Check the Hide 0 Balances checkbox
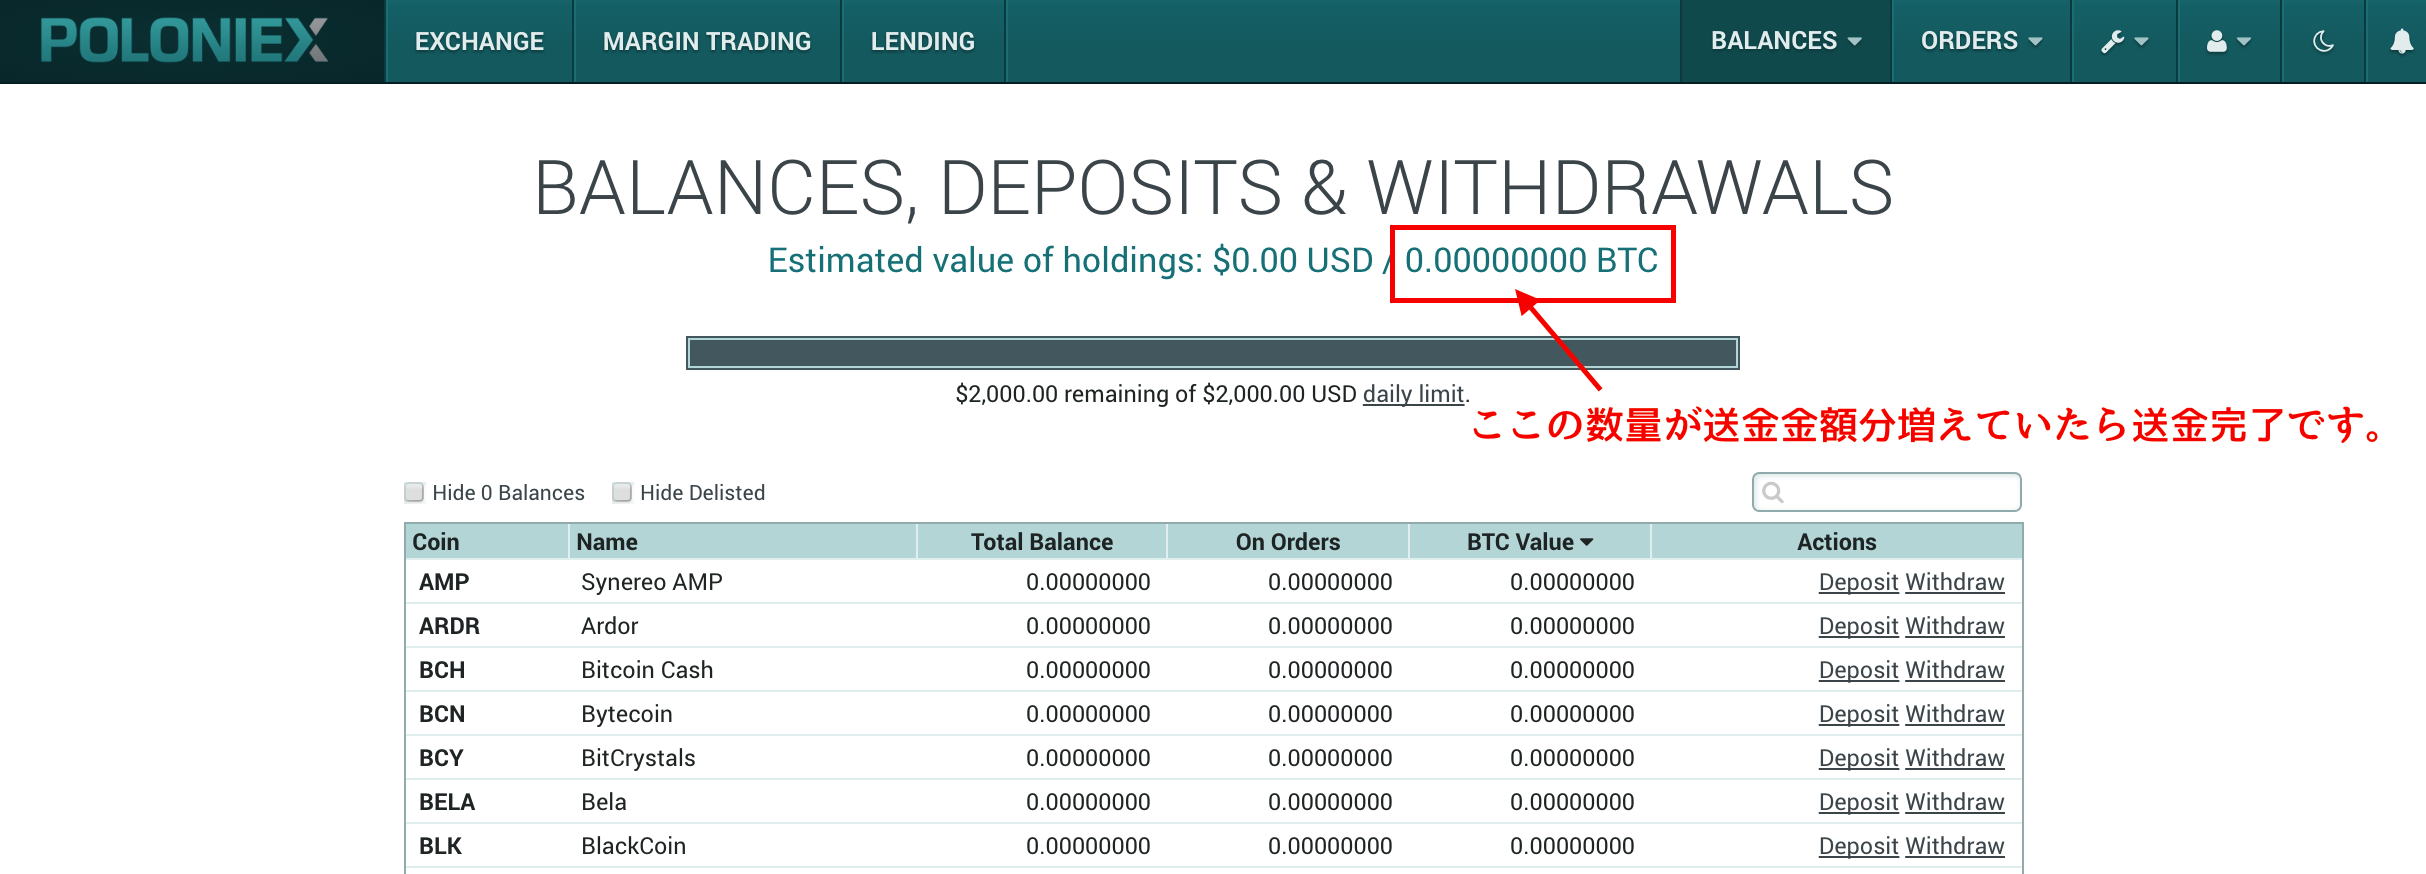This screenshot has width=2426, height=874. pyautogui.click(x=414, y=492)
